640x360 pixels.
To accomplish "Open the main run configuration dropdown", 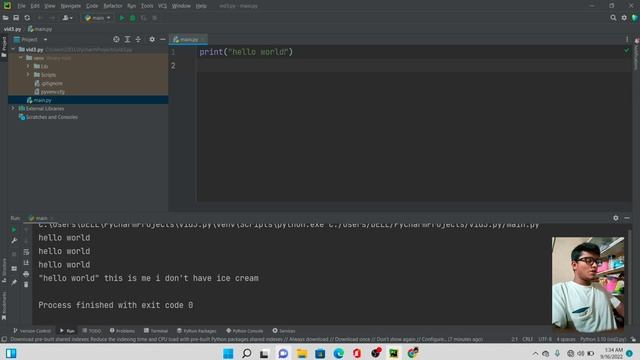I will click(97, 18).
